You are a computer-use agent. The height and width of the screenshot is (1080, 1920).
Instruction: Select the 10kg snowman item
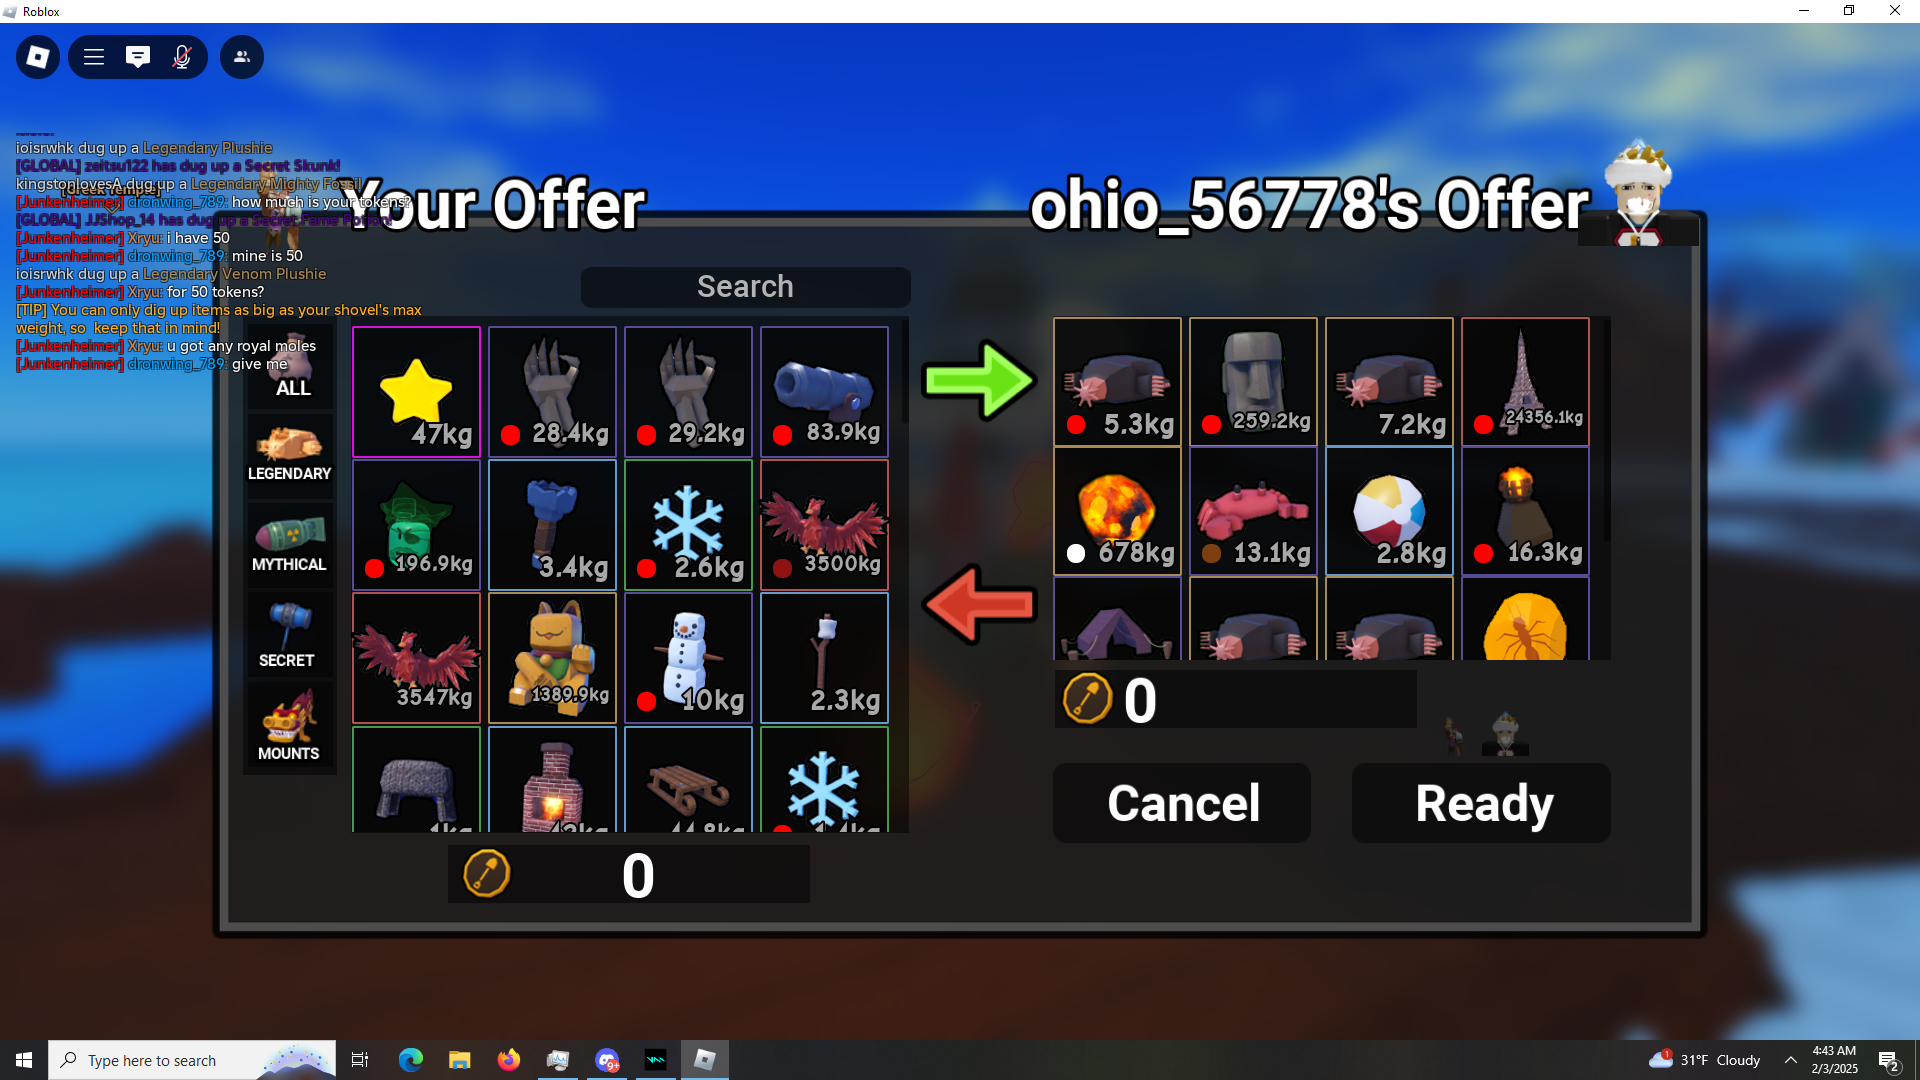[x=688, y=658]
